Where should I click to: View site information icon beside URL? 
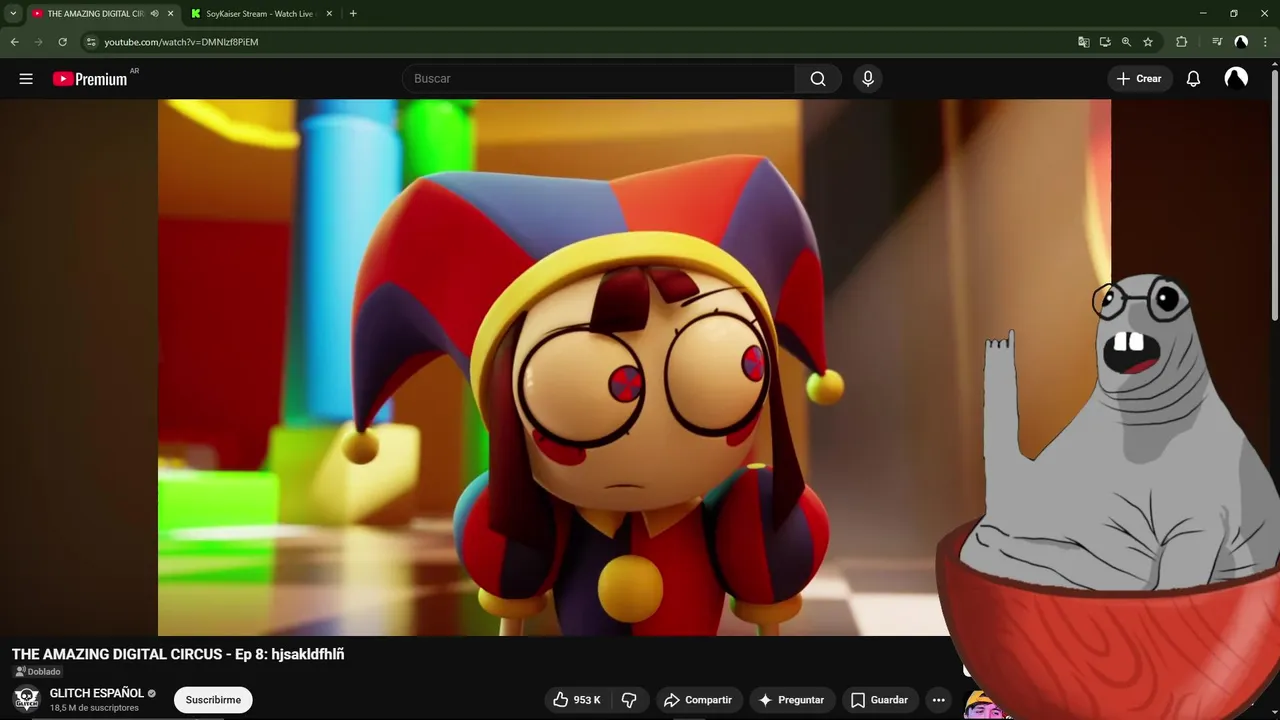[x=91, y=42]
